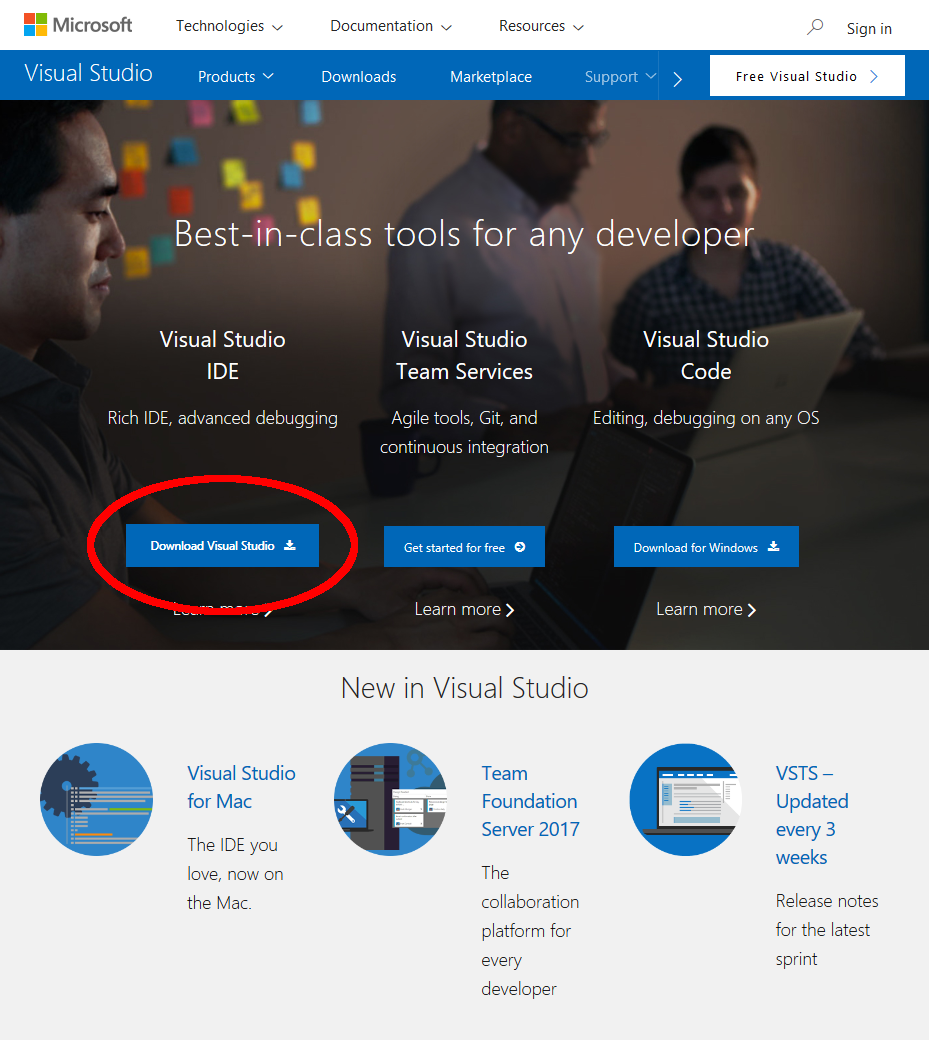Click the Release notes for the latest sprint text
The height and width of the screenshot is (1040, 929).
click(827, 930)
